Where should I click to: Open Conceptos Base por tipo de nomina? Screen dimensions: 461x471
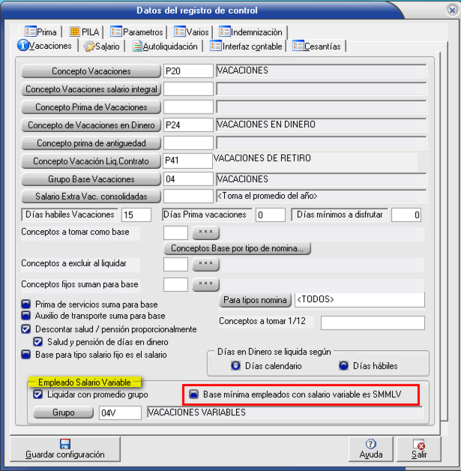(237, 248)
